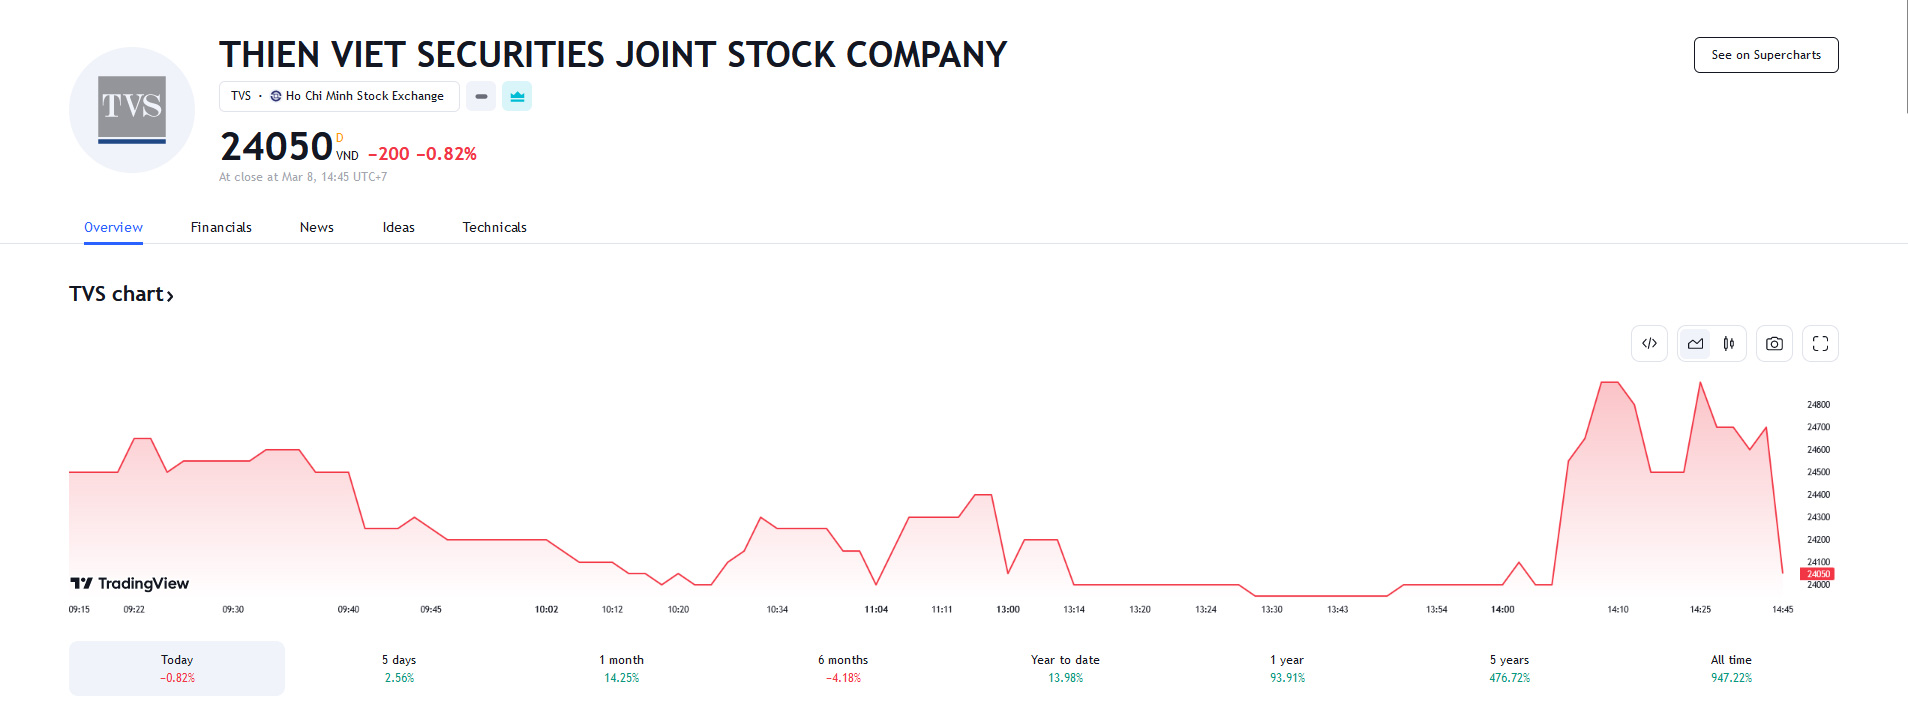Click the Ho Chi Minh exchange globe icon

[x=276, y=97]
